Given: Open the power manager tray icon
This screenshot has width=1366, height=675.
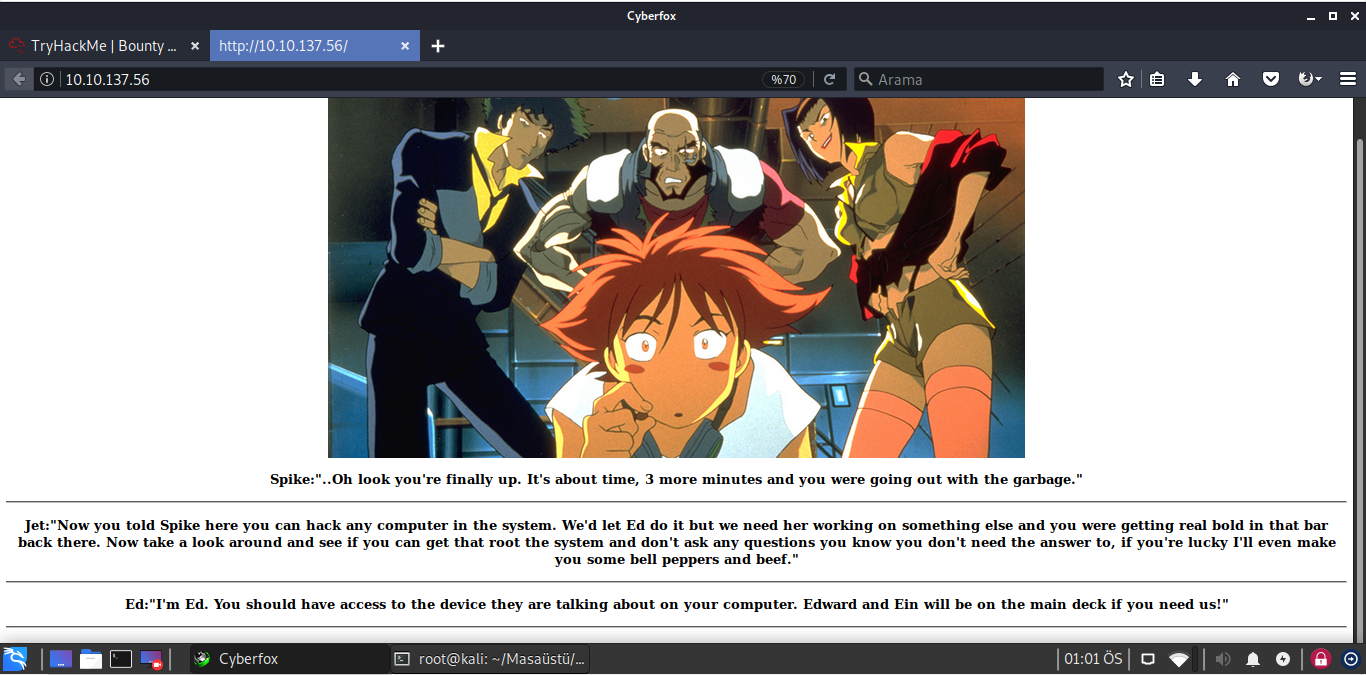Looking at the screenshot, I should (1283, 659).
